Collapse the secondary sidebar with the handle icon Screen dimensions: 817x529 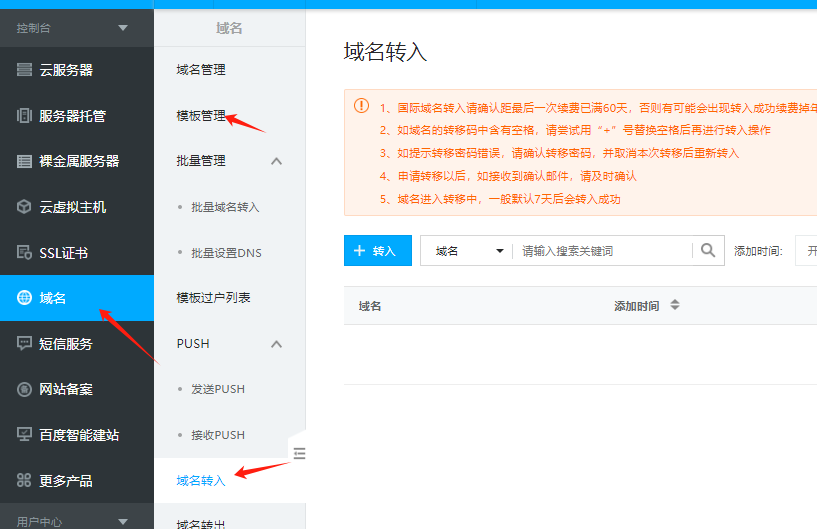pos(299,453)
